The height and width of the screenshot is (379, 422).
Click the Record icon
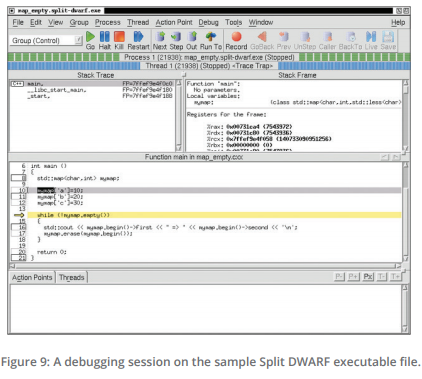[x=236, y=37]
